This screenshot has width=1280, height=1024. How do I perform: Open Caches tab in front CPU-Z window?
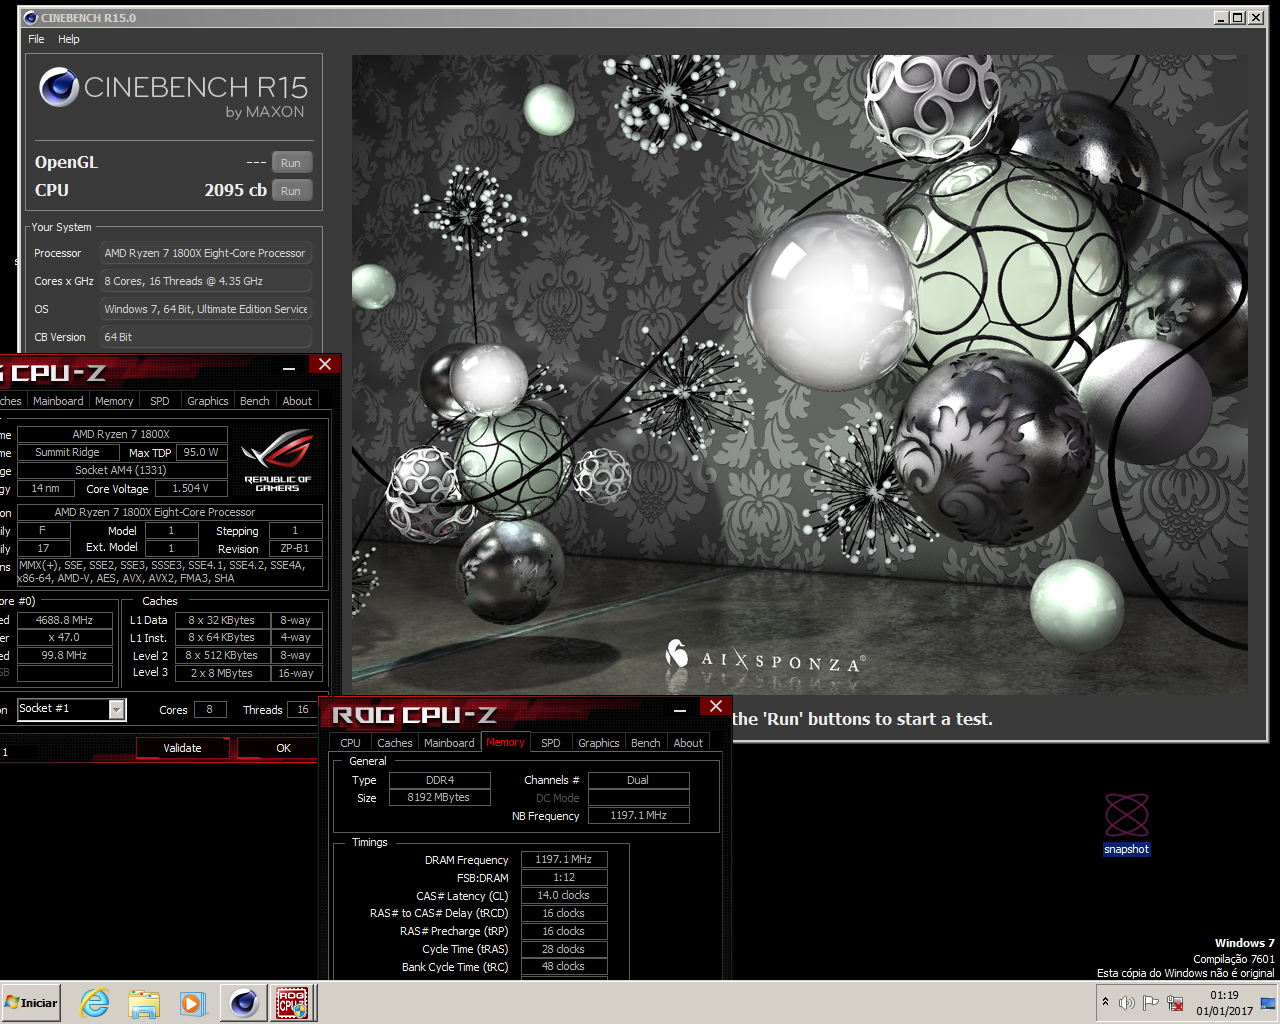(x=394, y=743)
